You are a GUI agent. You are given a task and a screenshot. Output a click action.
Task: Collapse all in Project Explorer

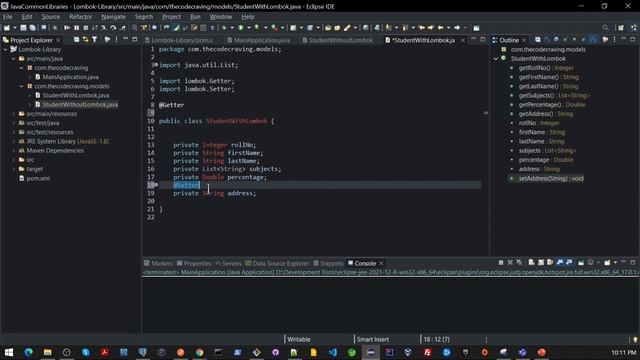pos(76,40)
